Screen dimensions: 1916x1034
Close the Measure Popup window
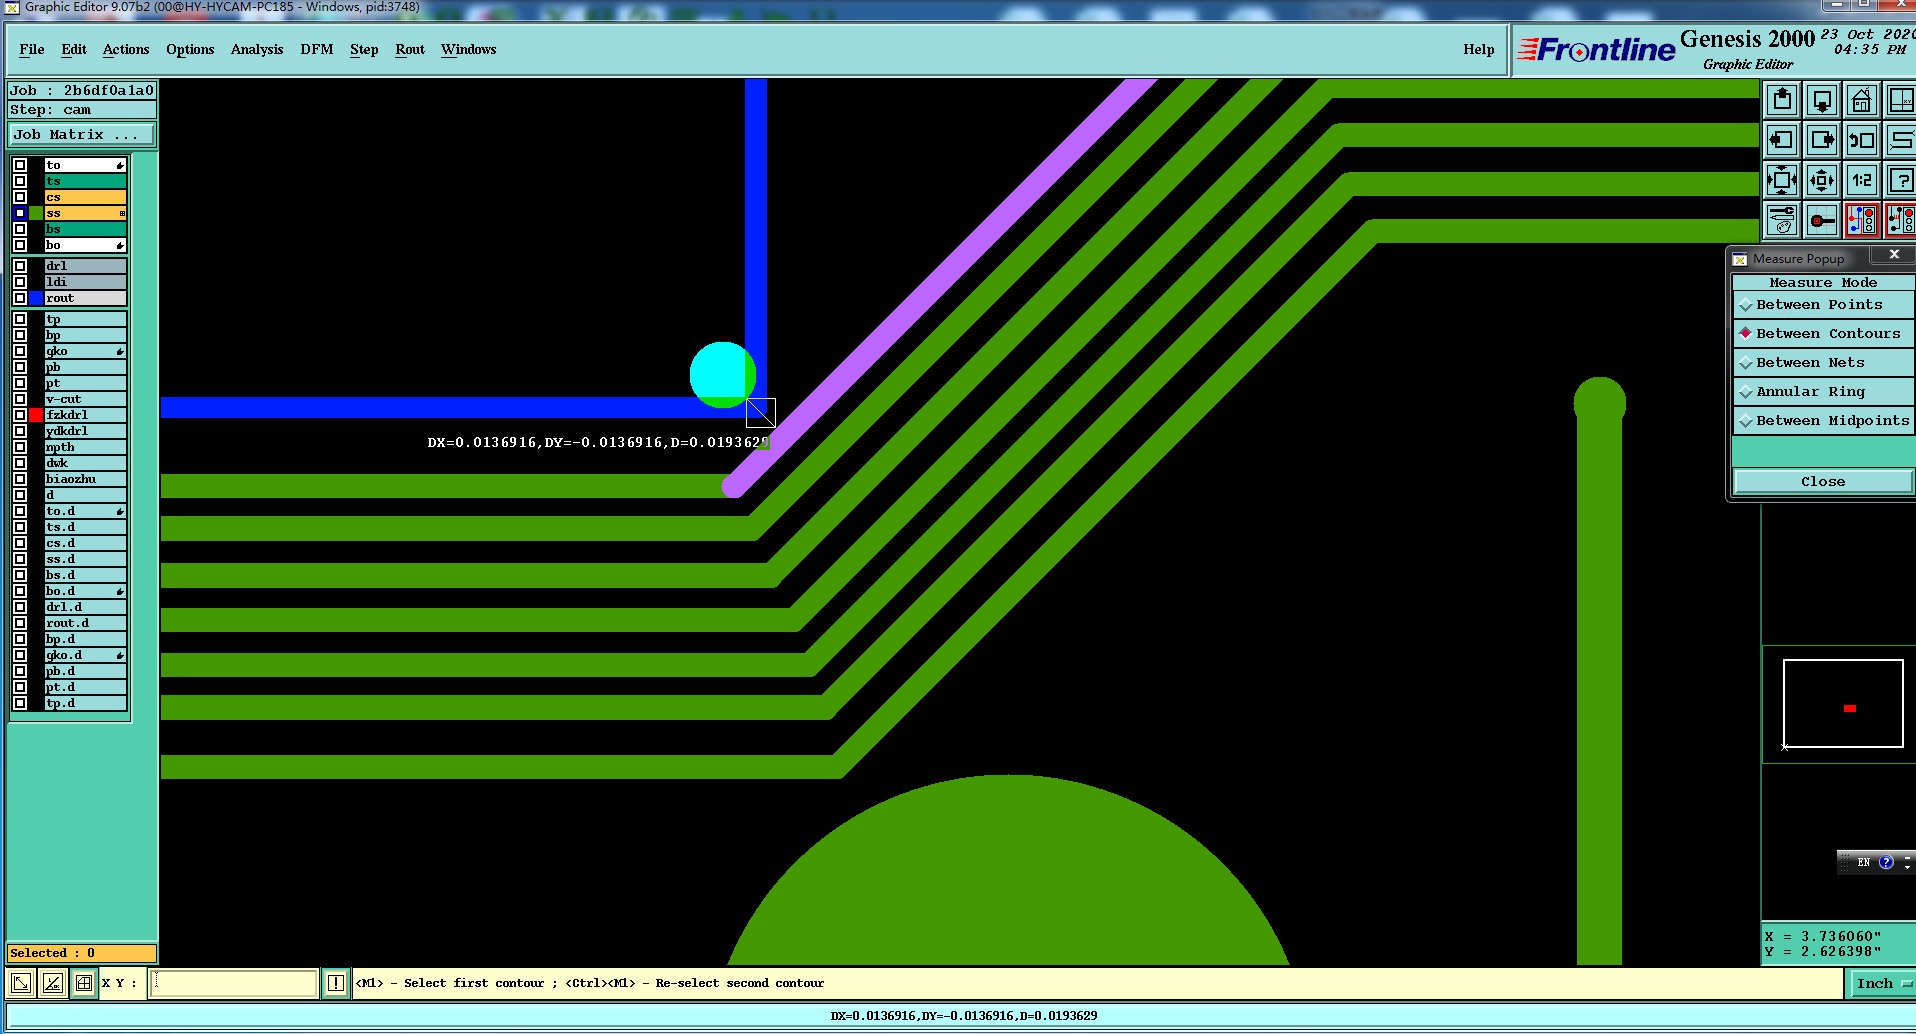(1894, 255)
